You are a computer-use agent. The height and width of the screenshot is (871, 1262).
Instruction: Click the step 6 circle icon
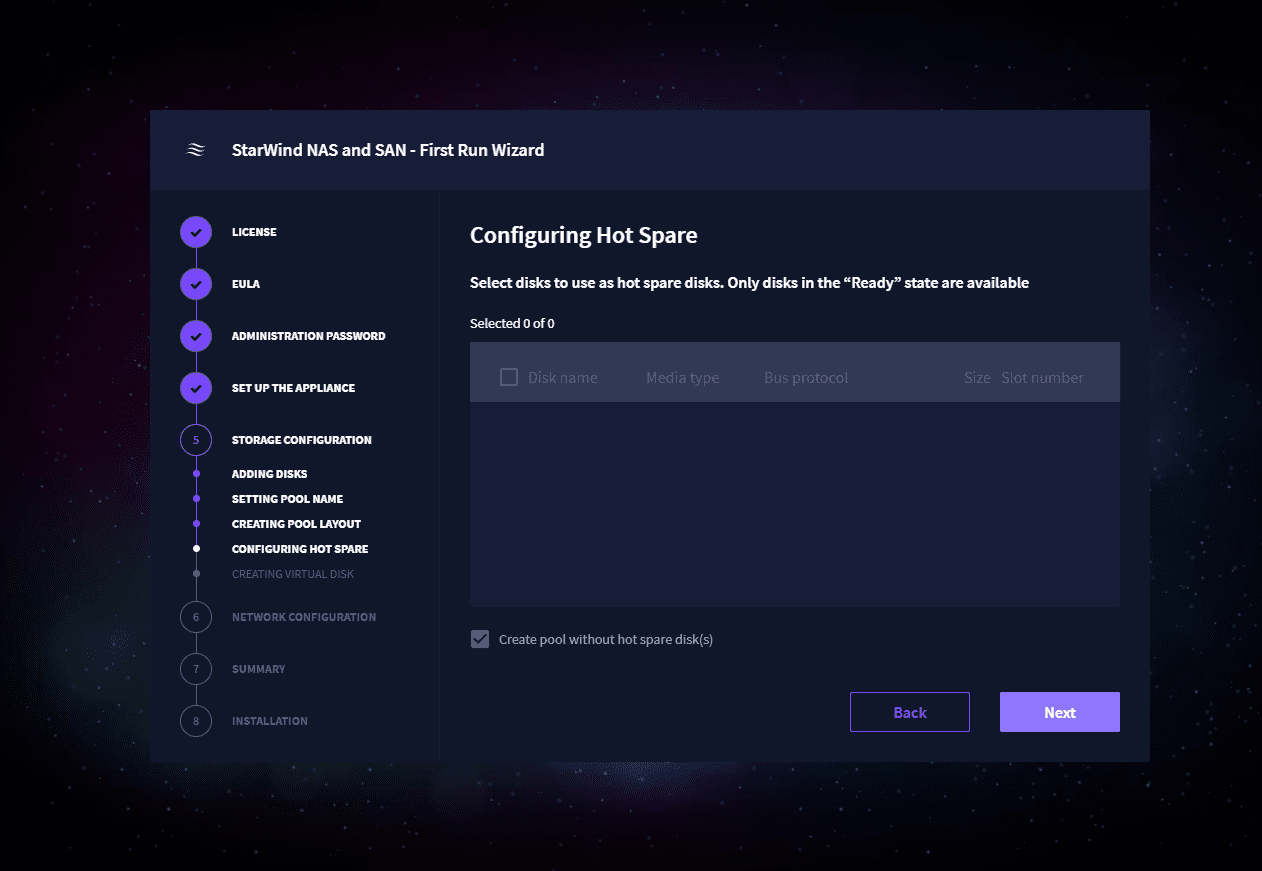click(196, 617)
